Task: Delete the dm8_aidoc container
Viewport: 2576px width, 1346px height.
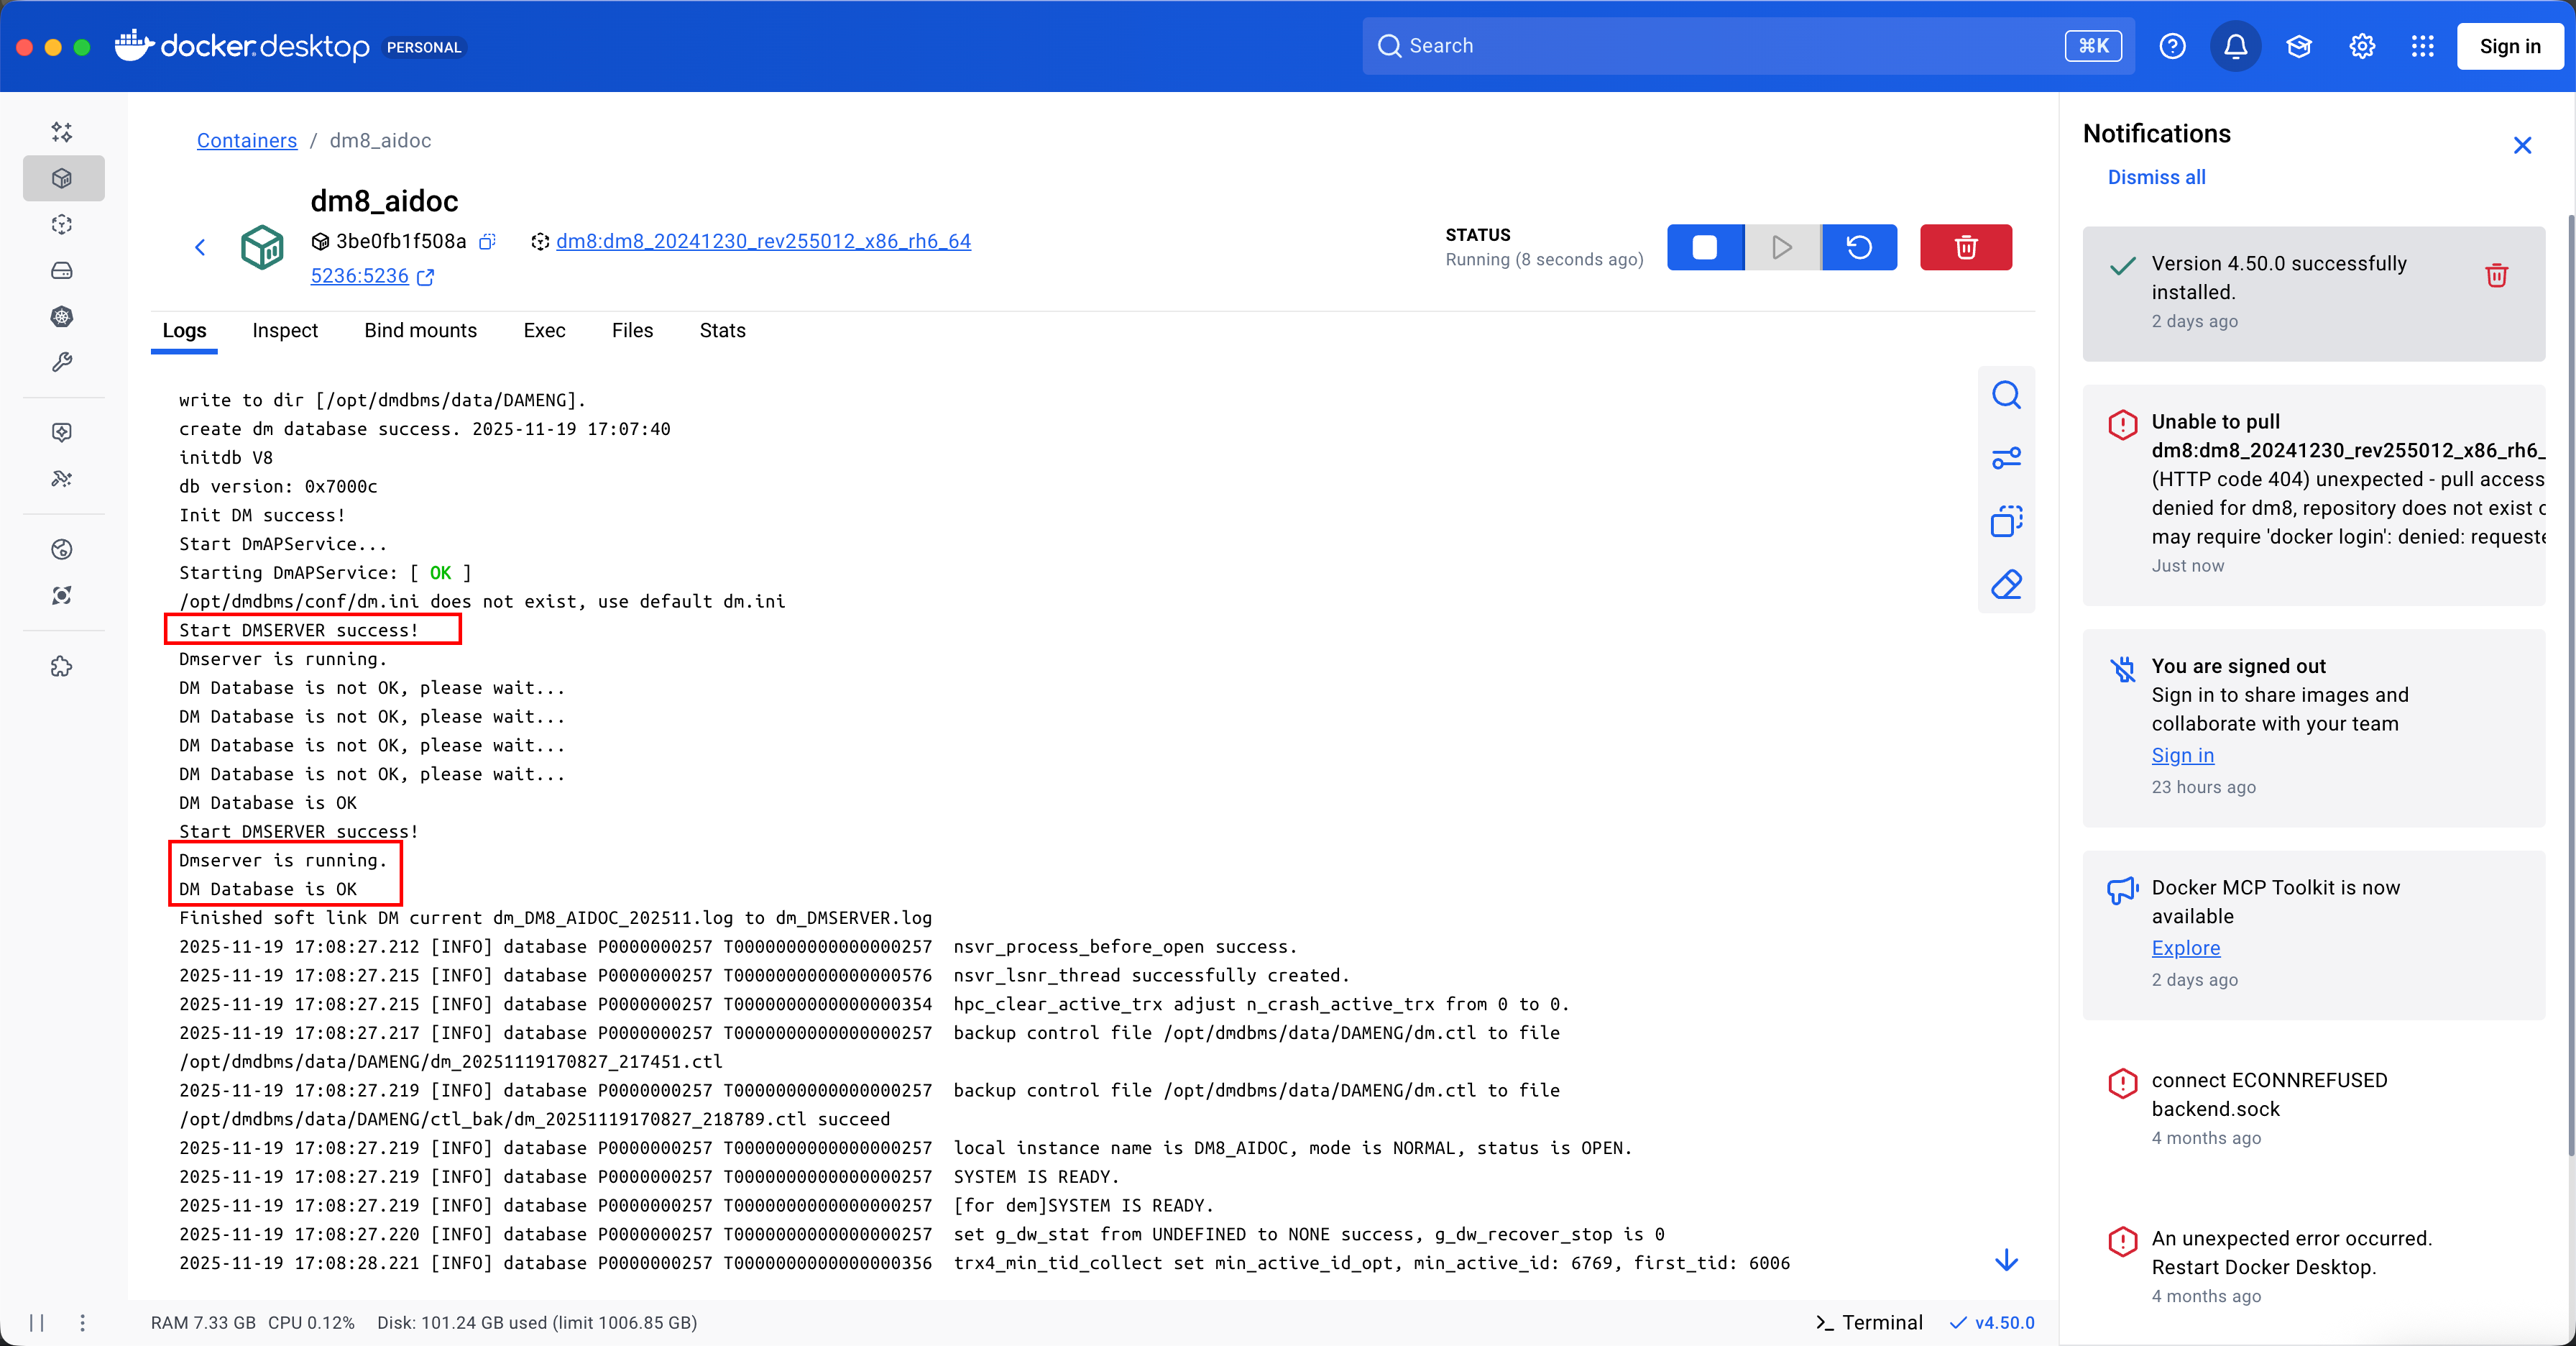Action: (1965, 247)
